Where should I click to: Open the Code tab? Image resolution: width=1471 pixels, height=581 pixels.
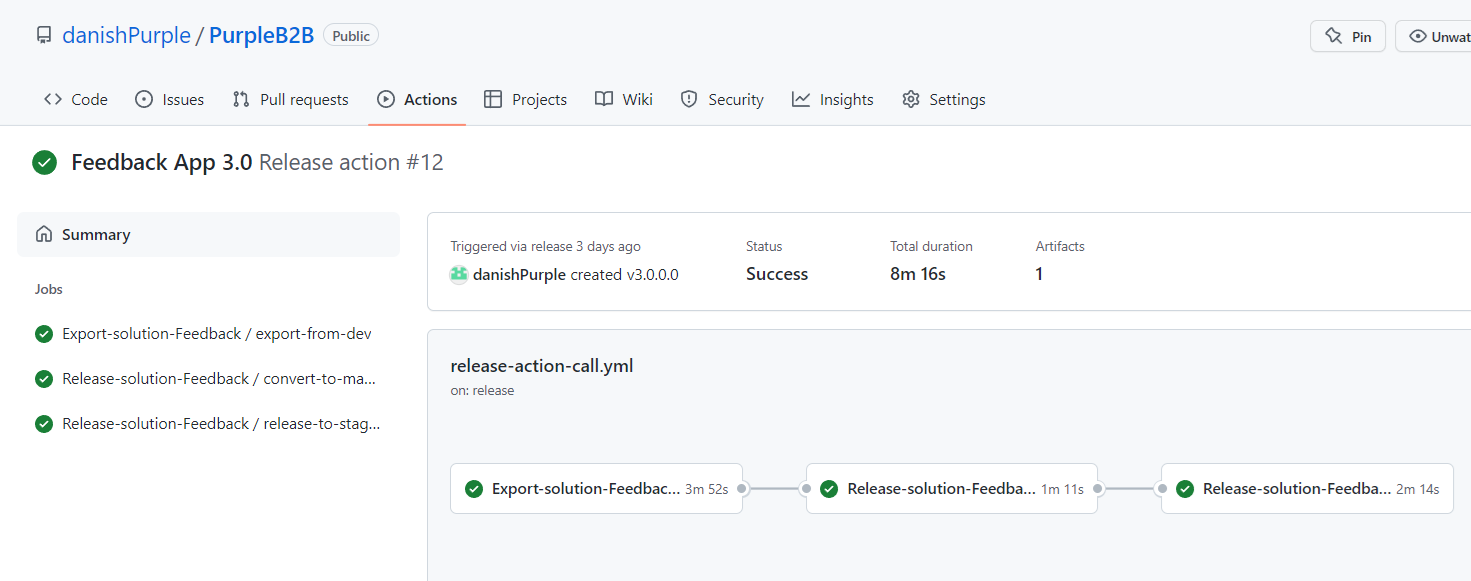tap(76, 100)
